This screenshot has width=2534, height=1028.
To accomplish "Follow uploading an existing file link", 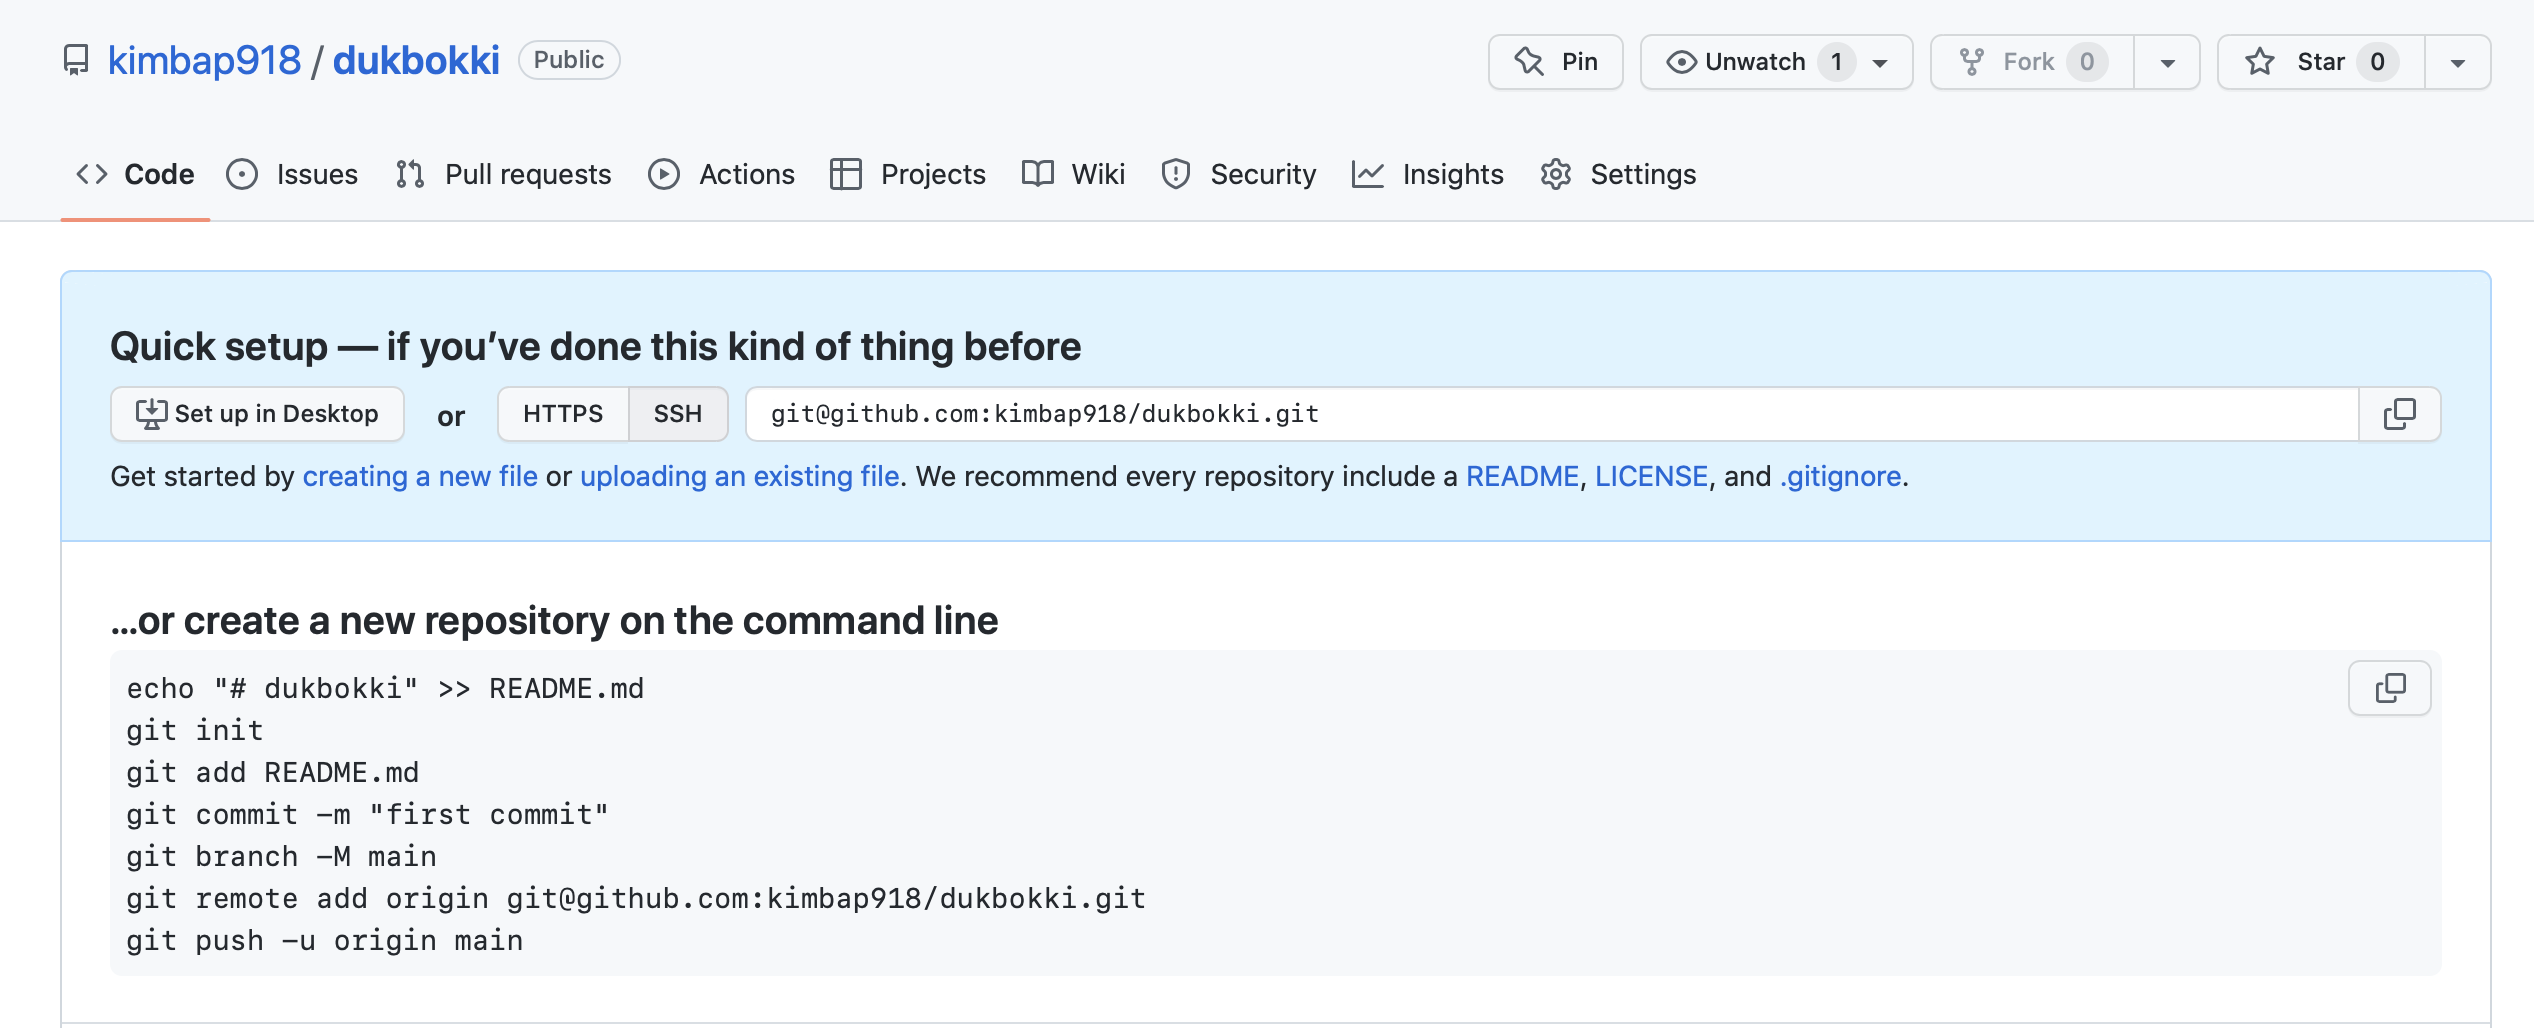I will click(x=739, y=476).
